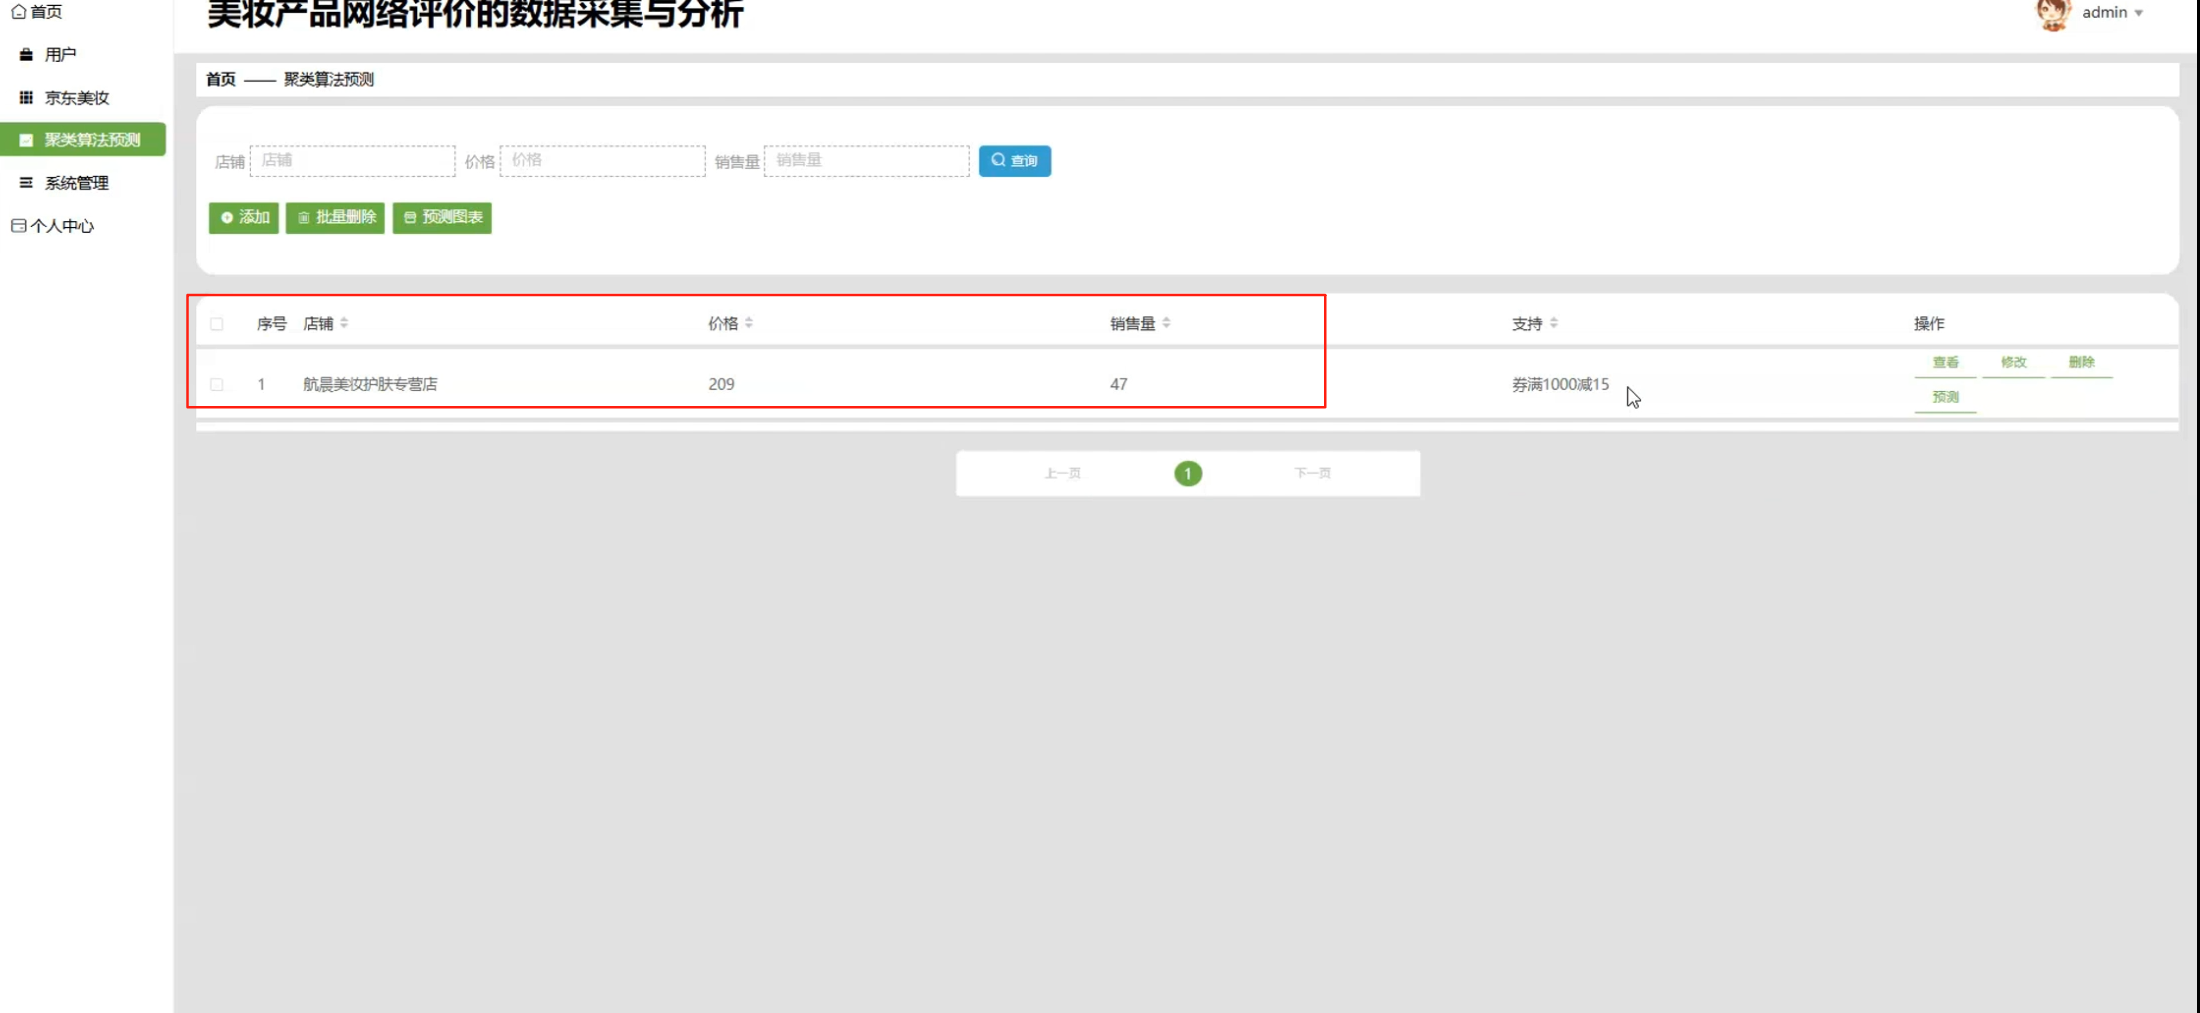Sort by 支持 column arrows
Image resolution: width=2200 pixels, height=1013 pixels.
click(x=1553, y=323)
